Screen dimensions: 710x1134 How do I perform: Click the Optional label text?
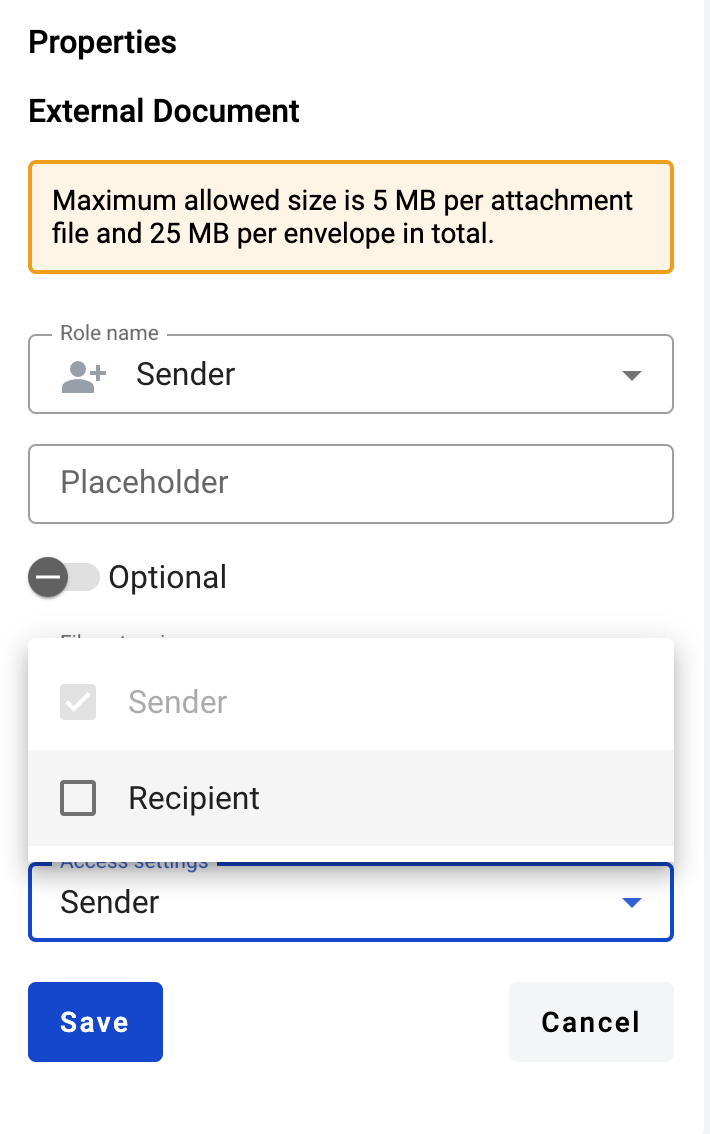click(167, 577)
